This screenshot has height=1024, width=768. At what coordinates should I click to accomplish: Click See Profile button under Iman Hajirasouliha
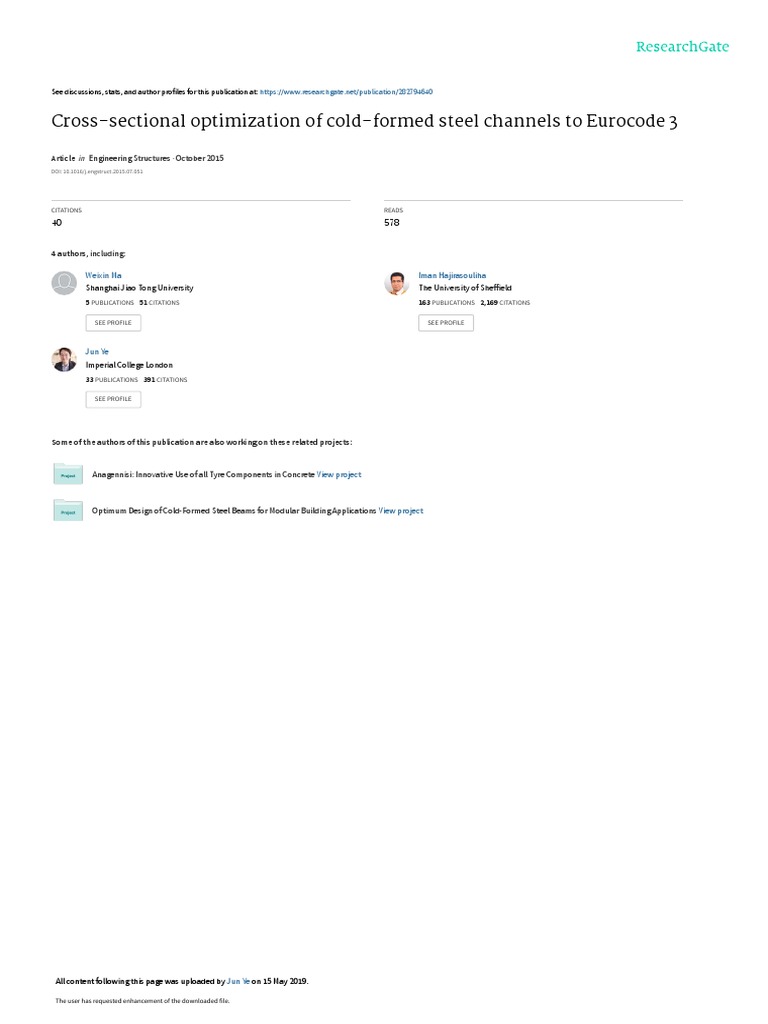pos(446,323)
